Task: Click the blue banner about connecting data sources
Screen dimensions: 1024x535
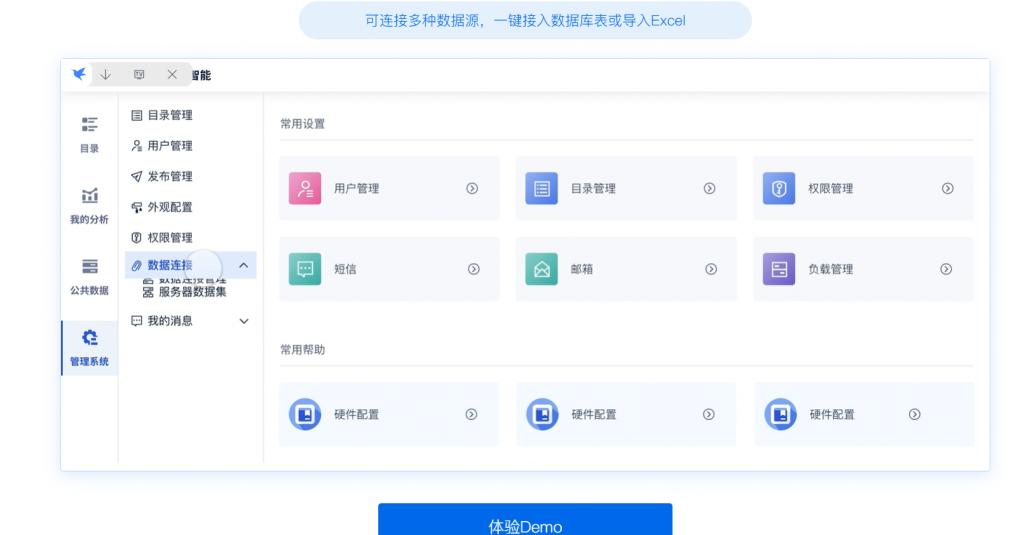Action: point(525,20)
